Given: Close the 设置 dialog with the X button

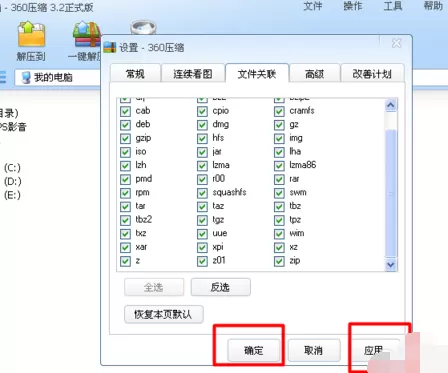Looking at the screenshot, I should pos(396,43).
